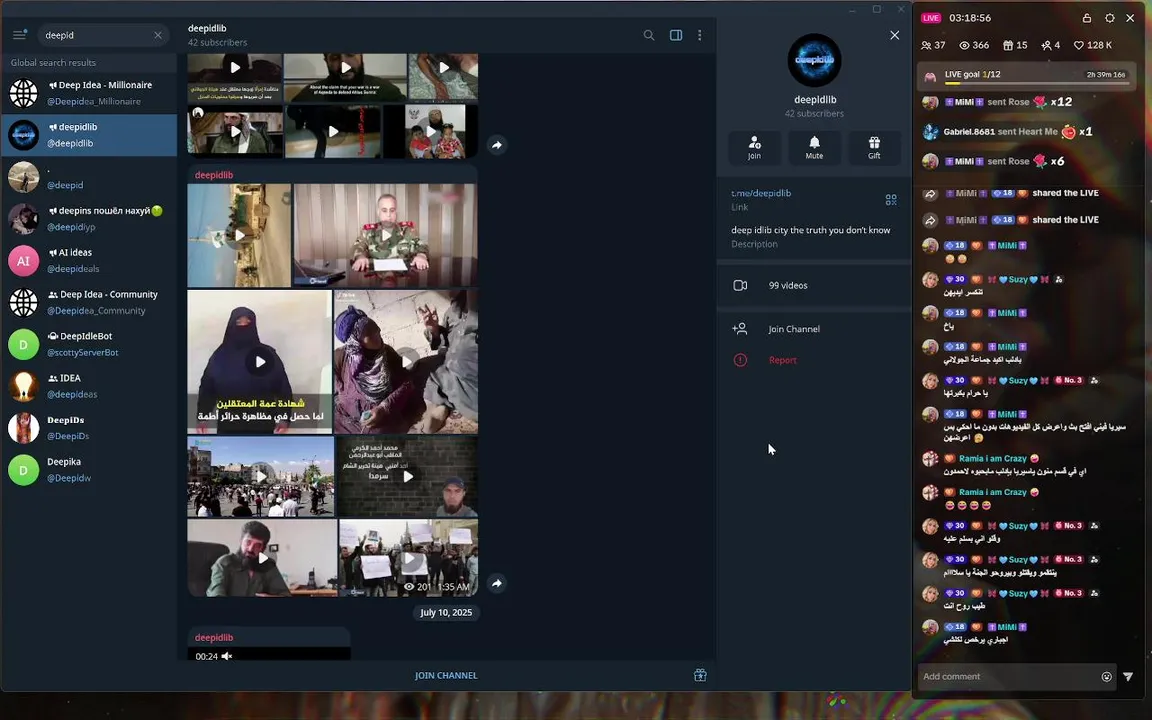Image resolution: width=1152 pixels, height=720 pixels.
Task: Click the deepidlib channel avatar in info panel
Action: point(814,60)
